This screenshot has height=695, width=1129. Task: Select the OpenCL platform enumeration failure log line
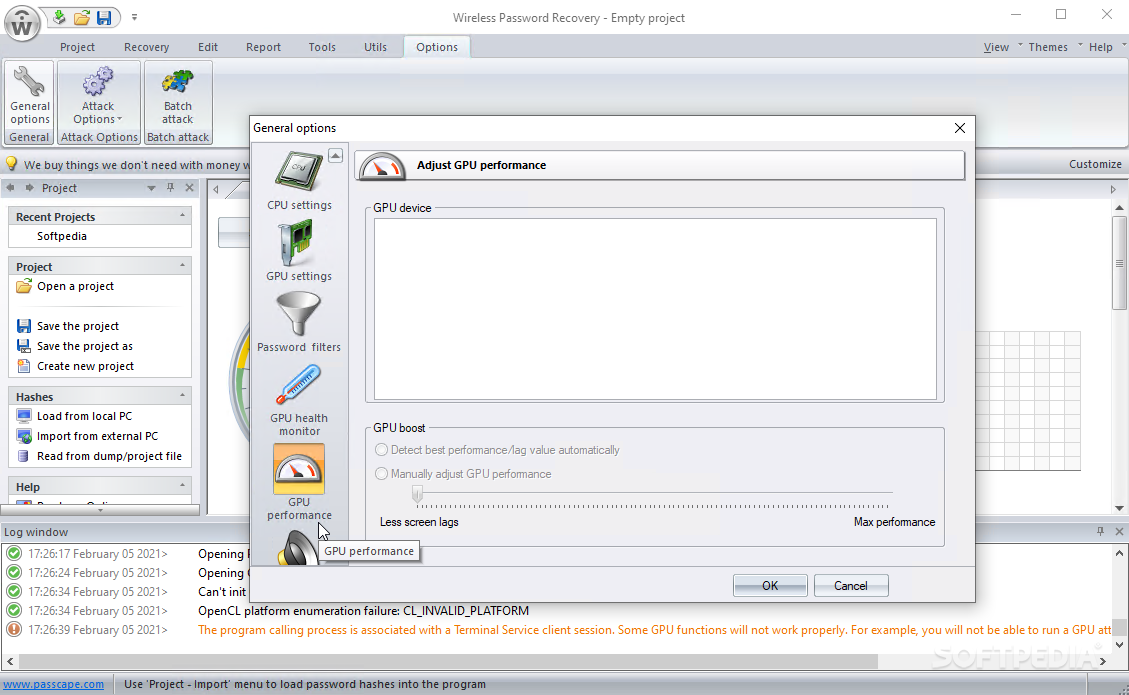coord(363,611)
